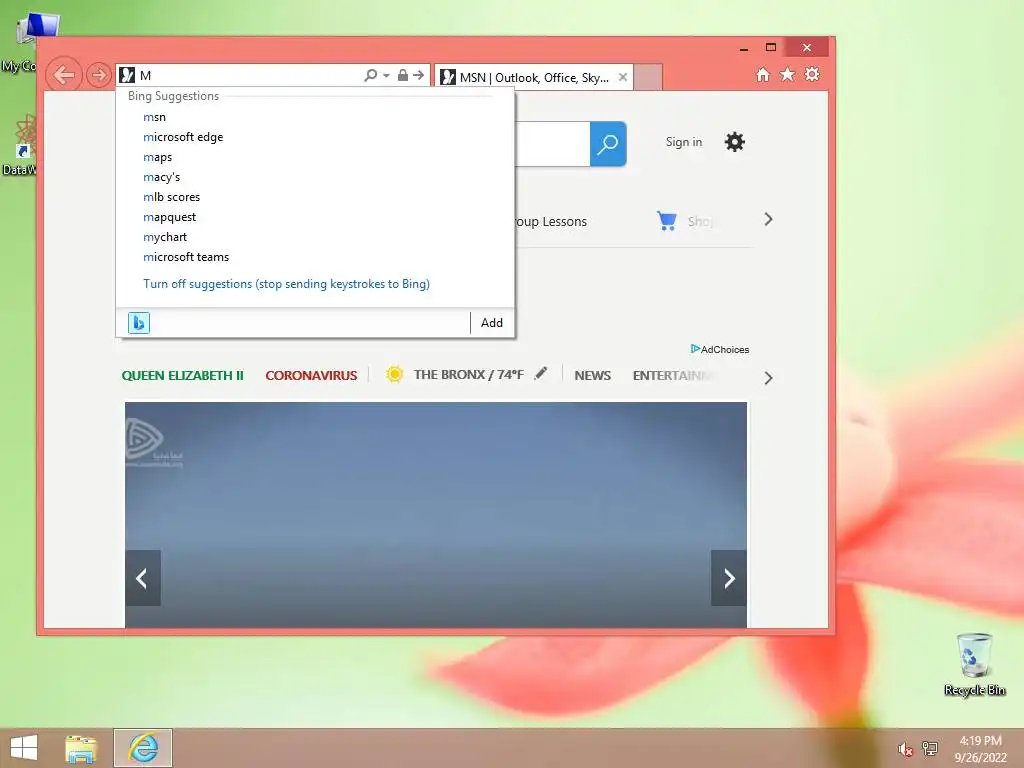Click the browser Back arrow button

[x=64, y=75]
